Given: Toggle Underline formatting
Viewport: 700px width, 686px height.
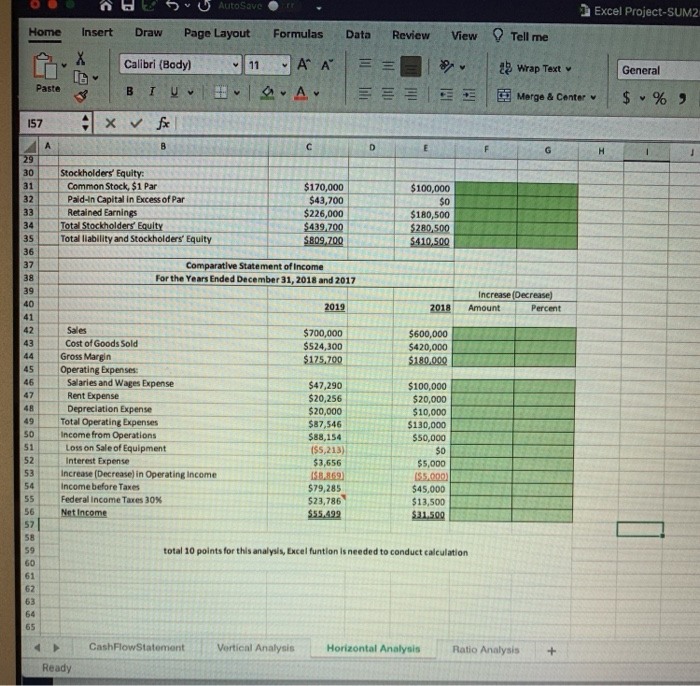Looking at the screenshot, I should point(174,92).
